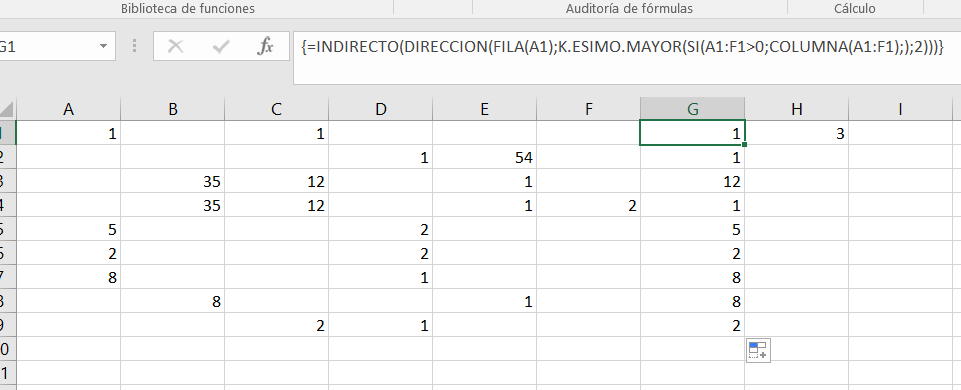Click the Biblioteca de funciones group label
Screen dimensions: 961x390
pyautogui.click(x=188, y=9)
